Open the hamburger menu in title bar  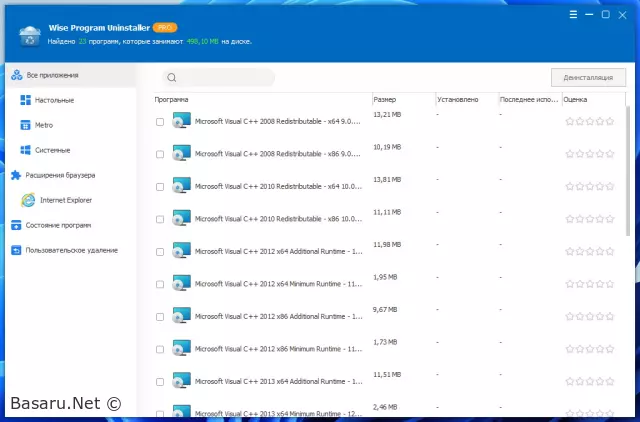(x=573, y=15)
